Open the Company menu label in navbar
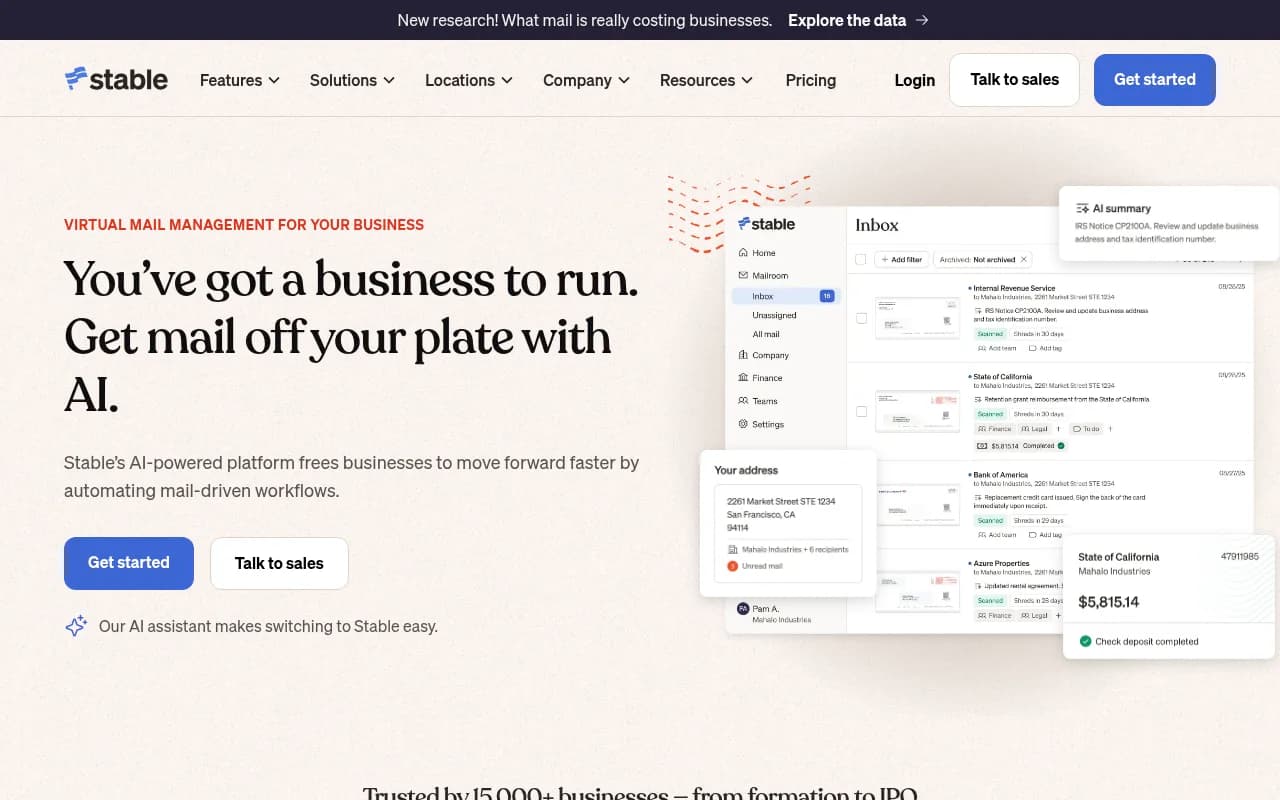 (577, 80)
